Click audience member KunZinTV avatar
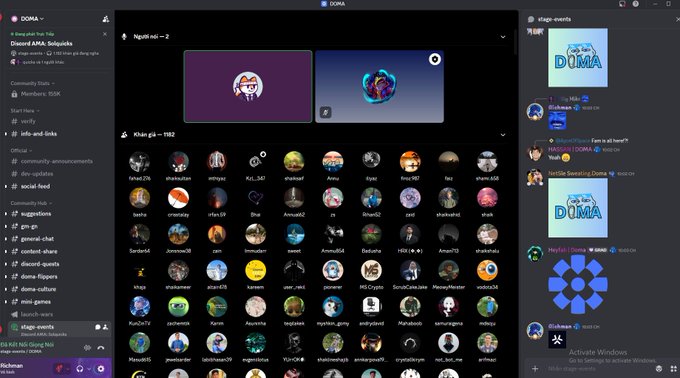This screenshot has width=680, height=378. (139, 306)
